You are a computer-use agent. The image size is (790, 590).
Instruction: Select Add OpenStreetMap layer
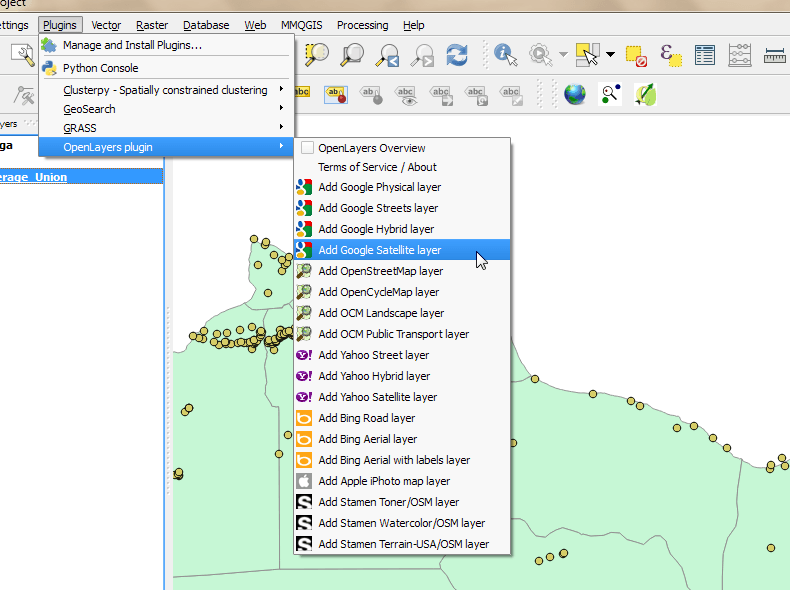380,271
